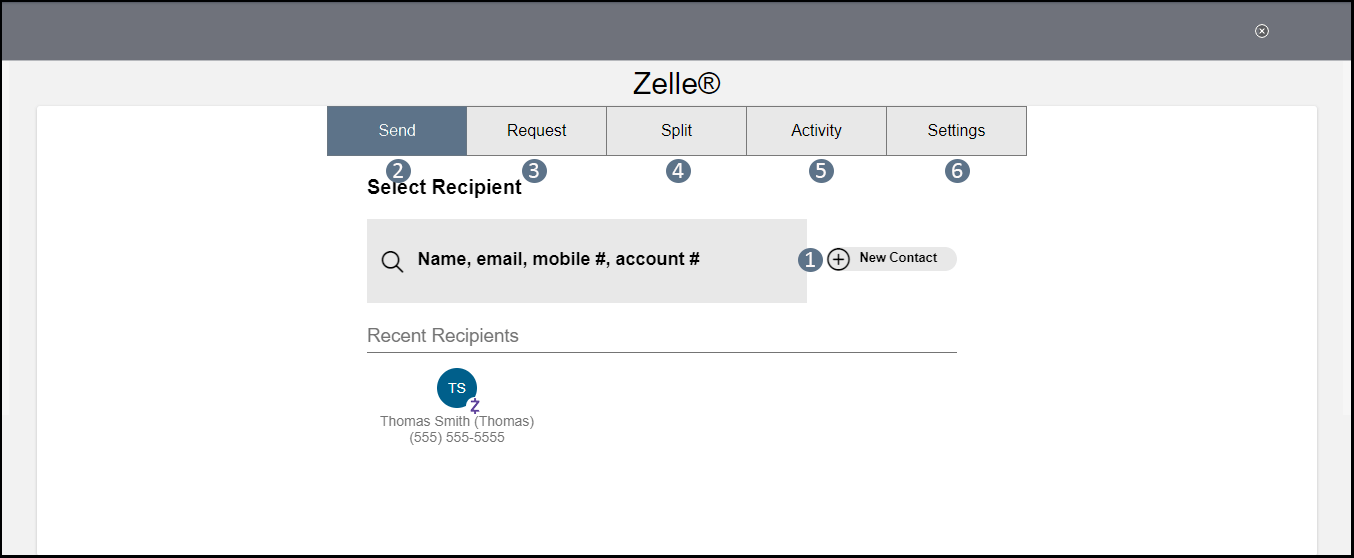Click the plus icon beside New Contact
Screen dimensions: 1354x558
point(839,259)
